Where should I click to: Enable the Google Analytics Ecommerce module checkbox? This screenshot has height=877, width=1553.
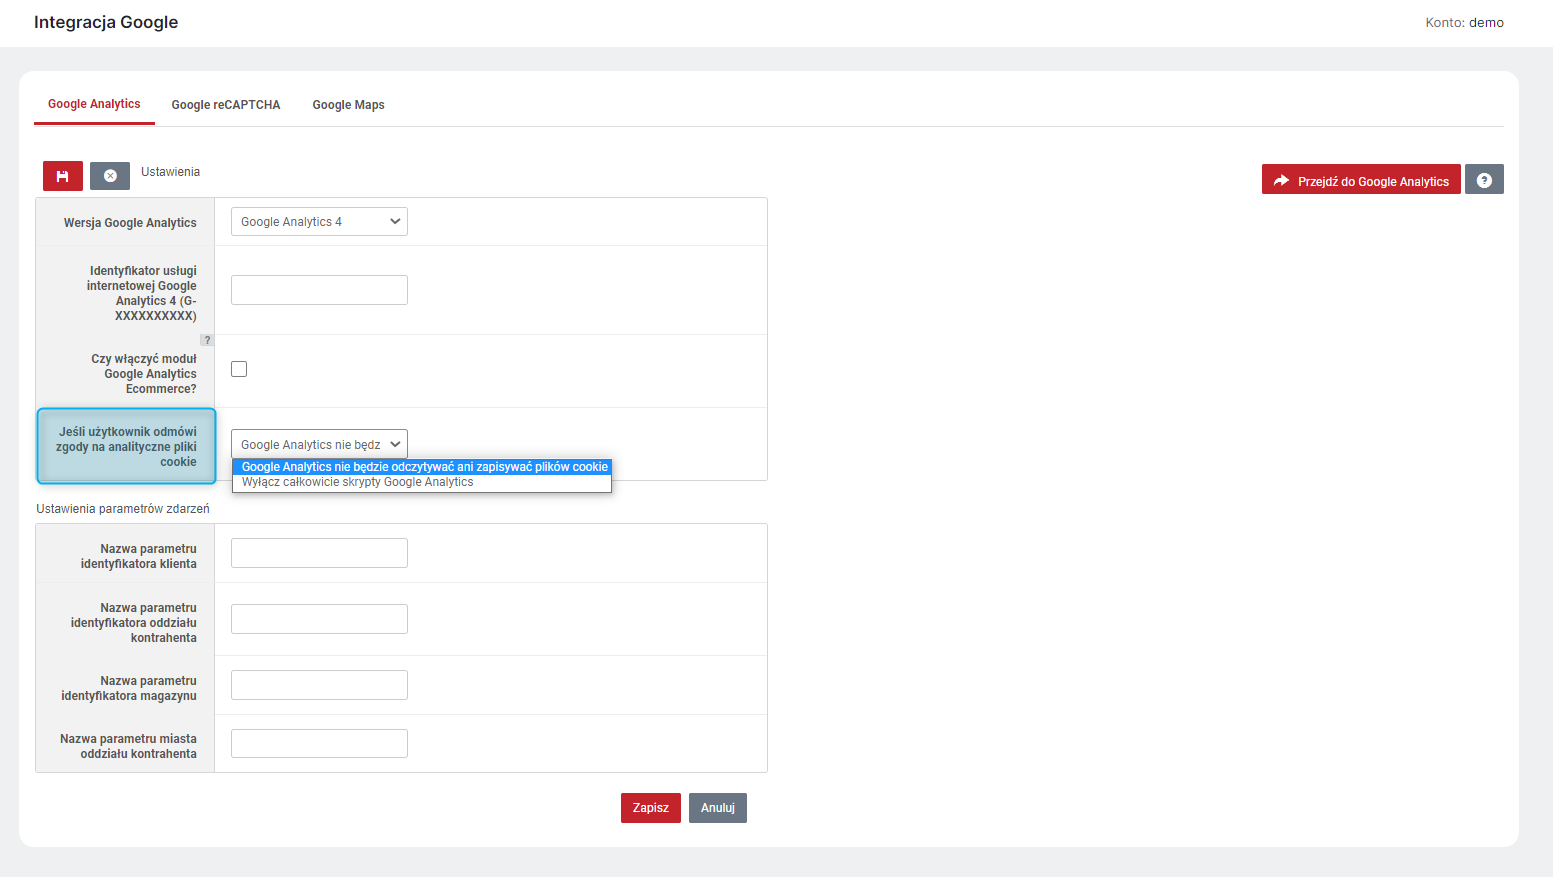click(x=239, y=369)
